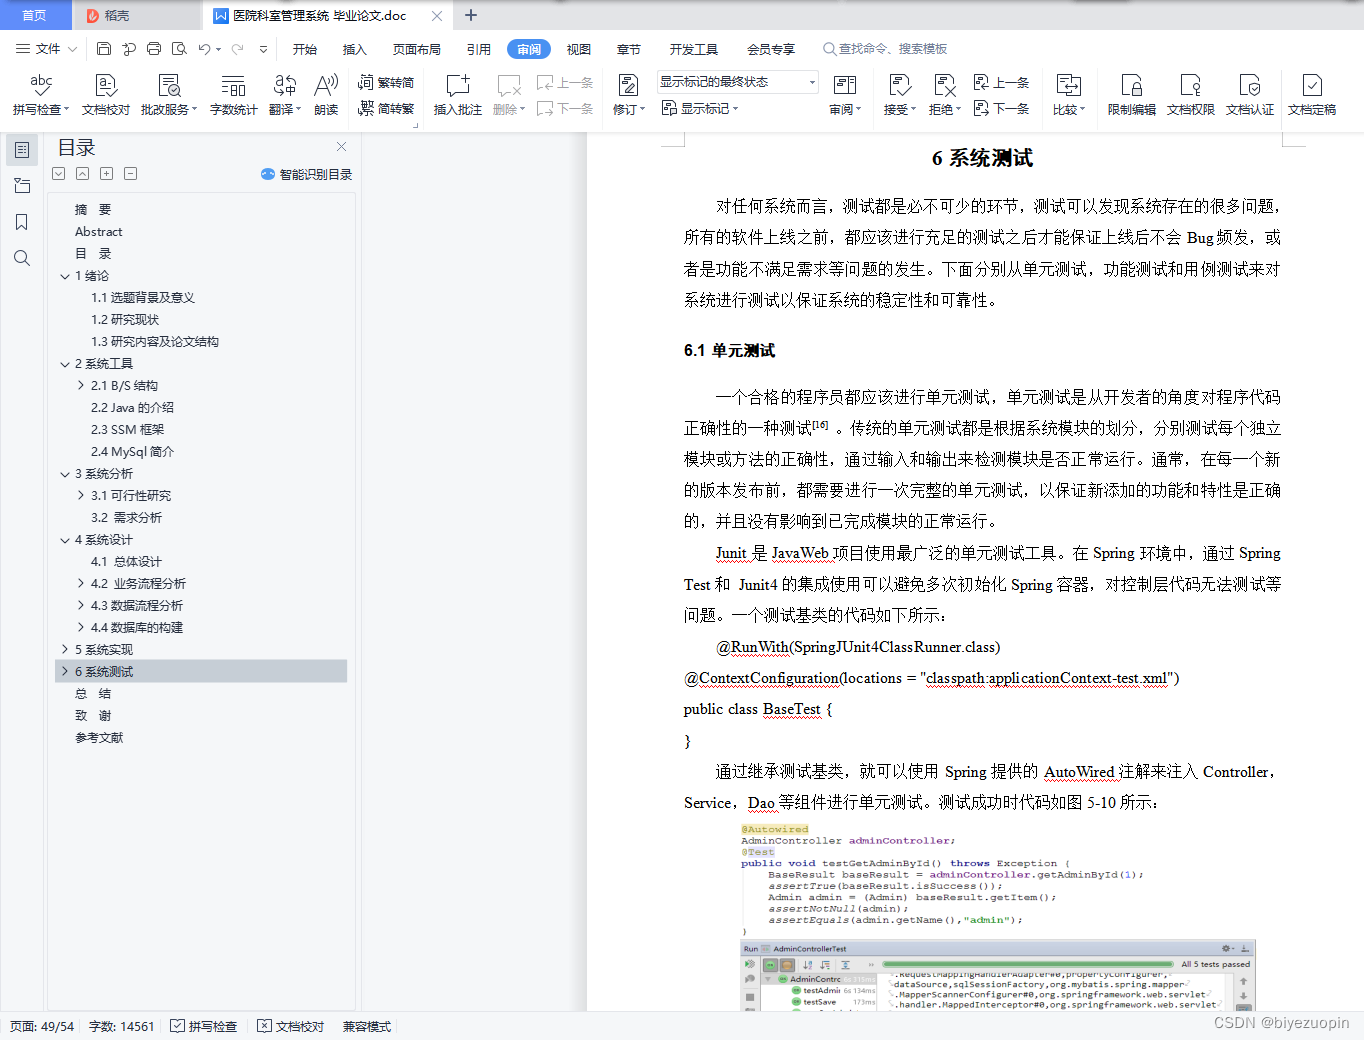
Task: Expand the 4.2 业务流程分析 node
Action: coord(81,584)
